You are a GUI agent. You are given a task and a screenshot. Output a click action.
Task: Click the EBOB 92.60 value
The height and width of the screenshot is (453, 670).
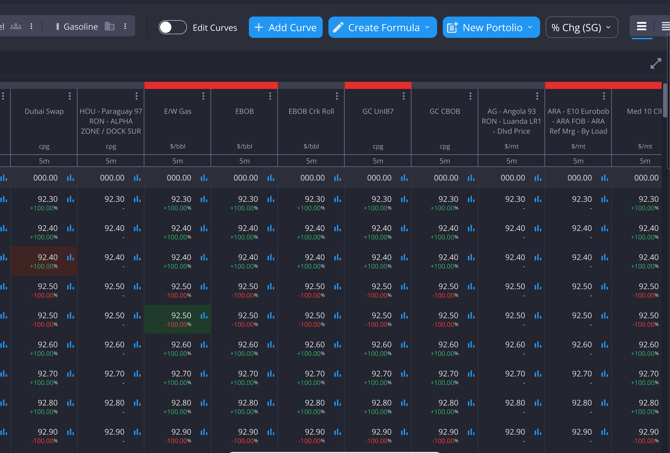pyautogui.click(x=248, y=344)
